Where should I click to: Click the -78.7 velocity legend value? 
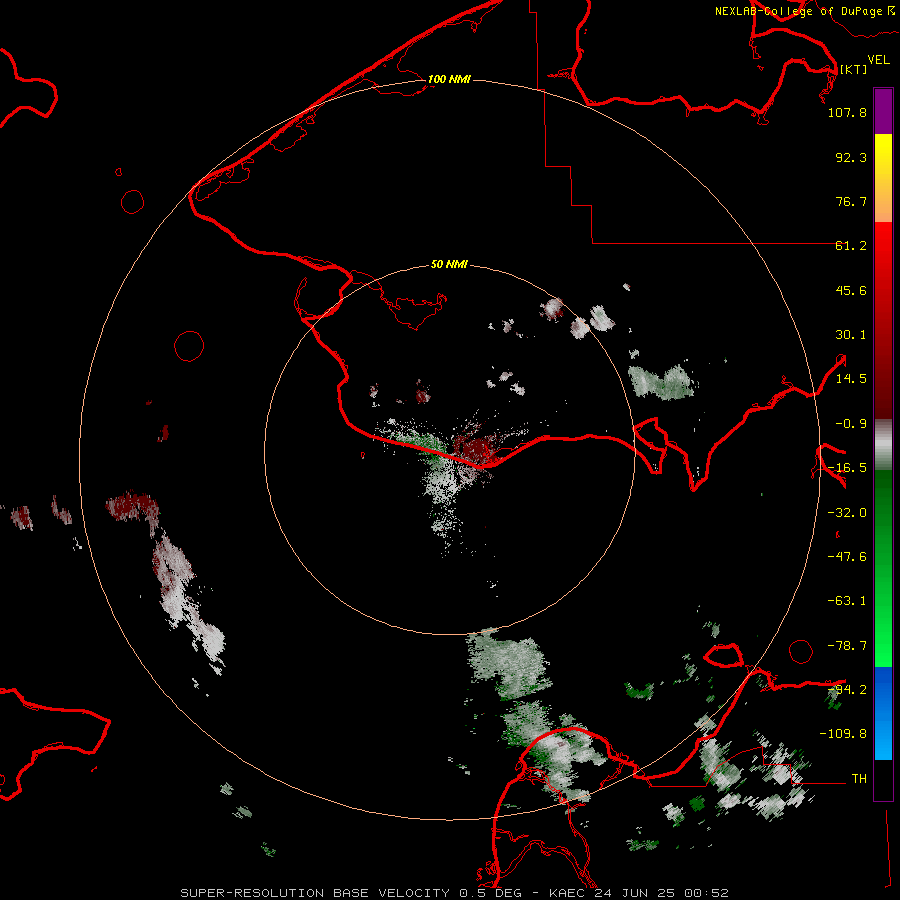point(847,646)
